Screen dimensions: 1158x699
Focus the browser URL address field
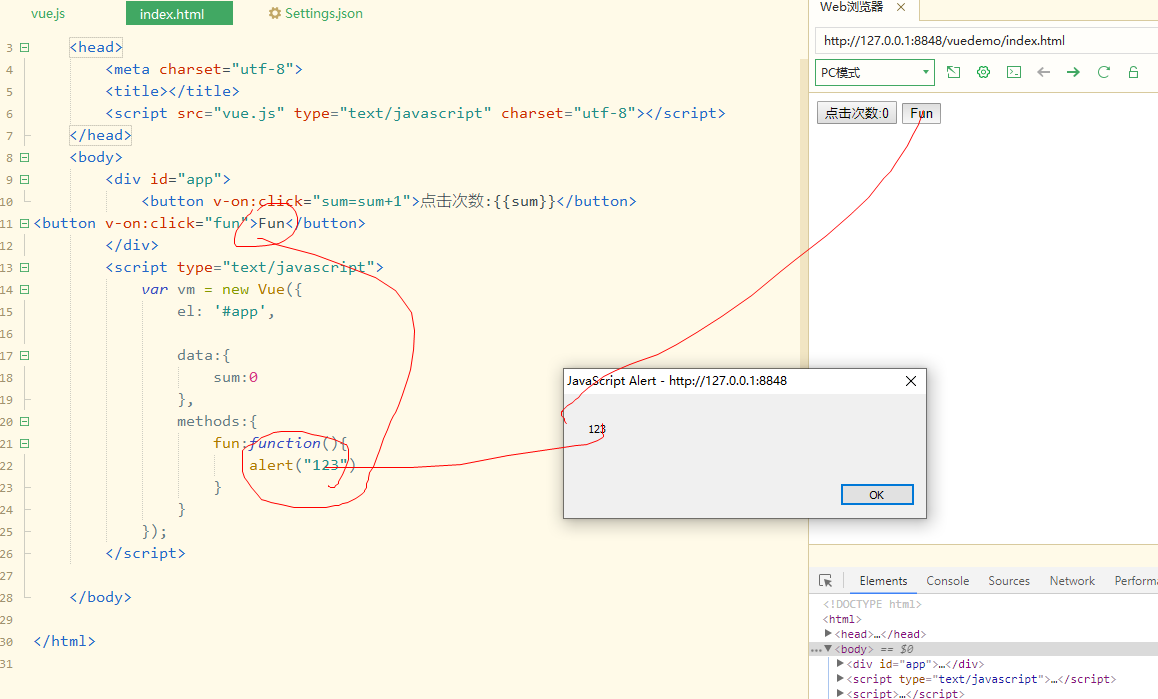pyautogui.click(x=986, y=41)
